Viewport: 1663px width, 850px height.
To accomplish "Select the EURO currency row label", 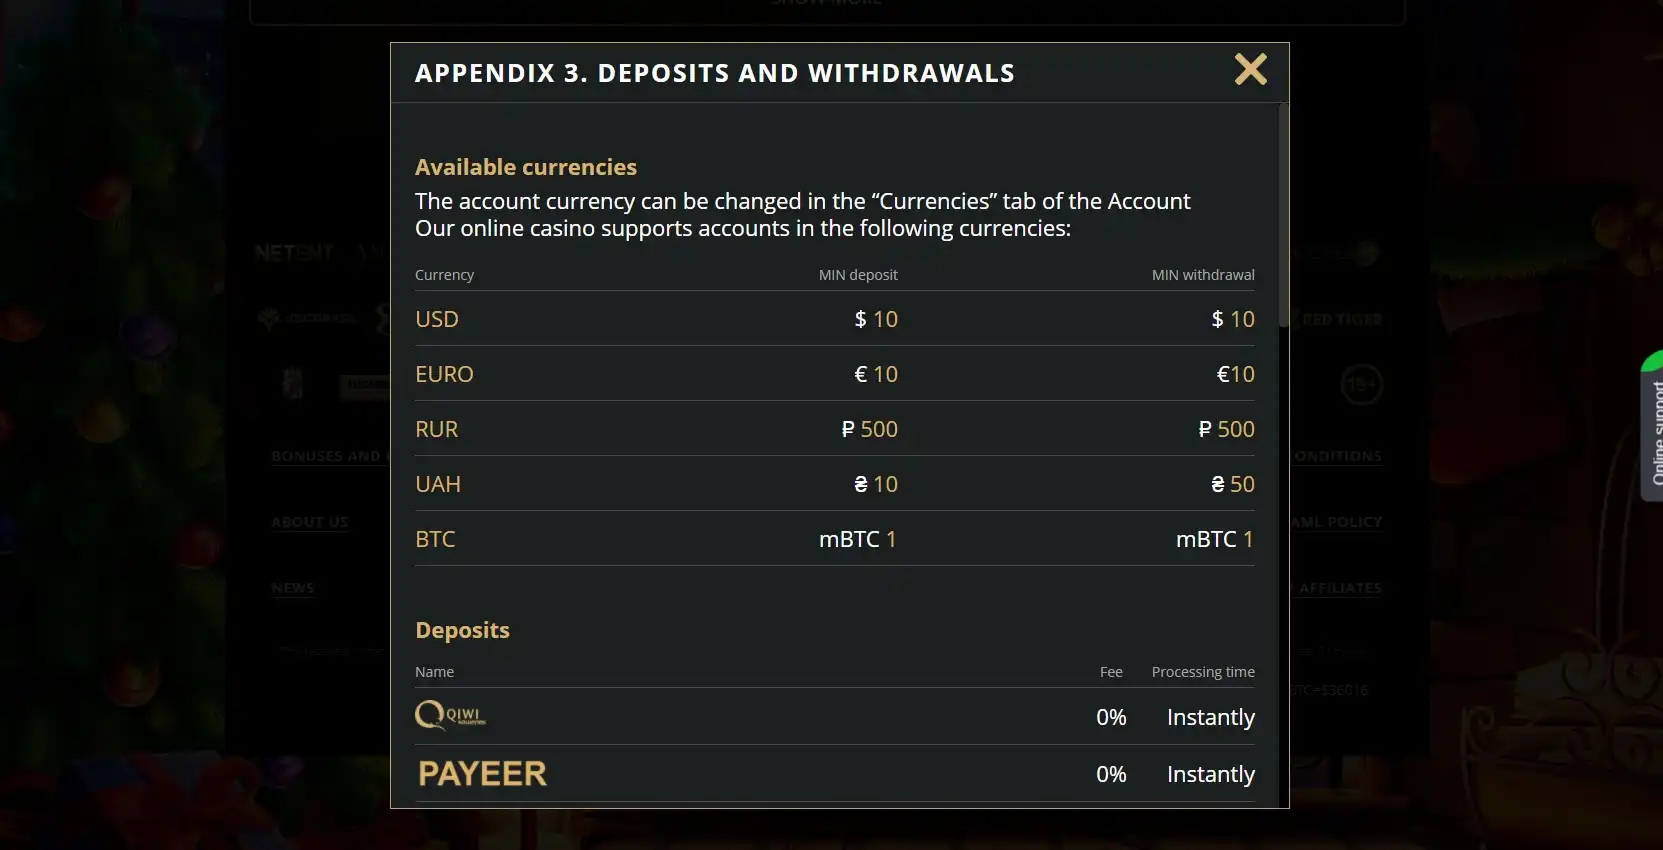I will 444,374.
